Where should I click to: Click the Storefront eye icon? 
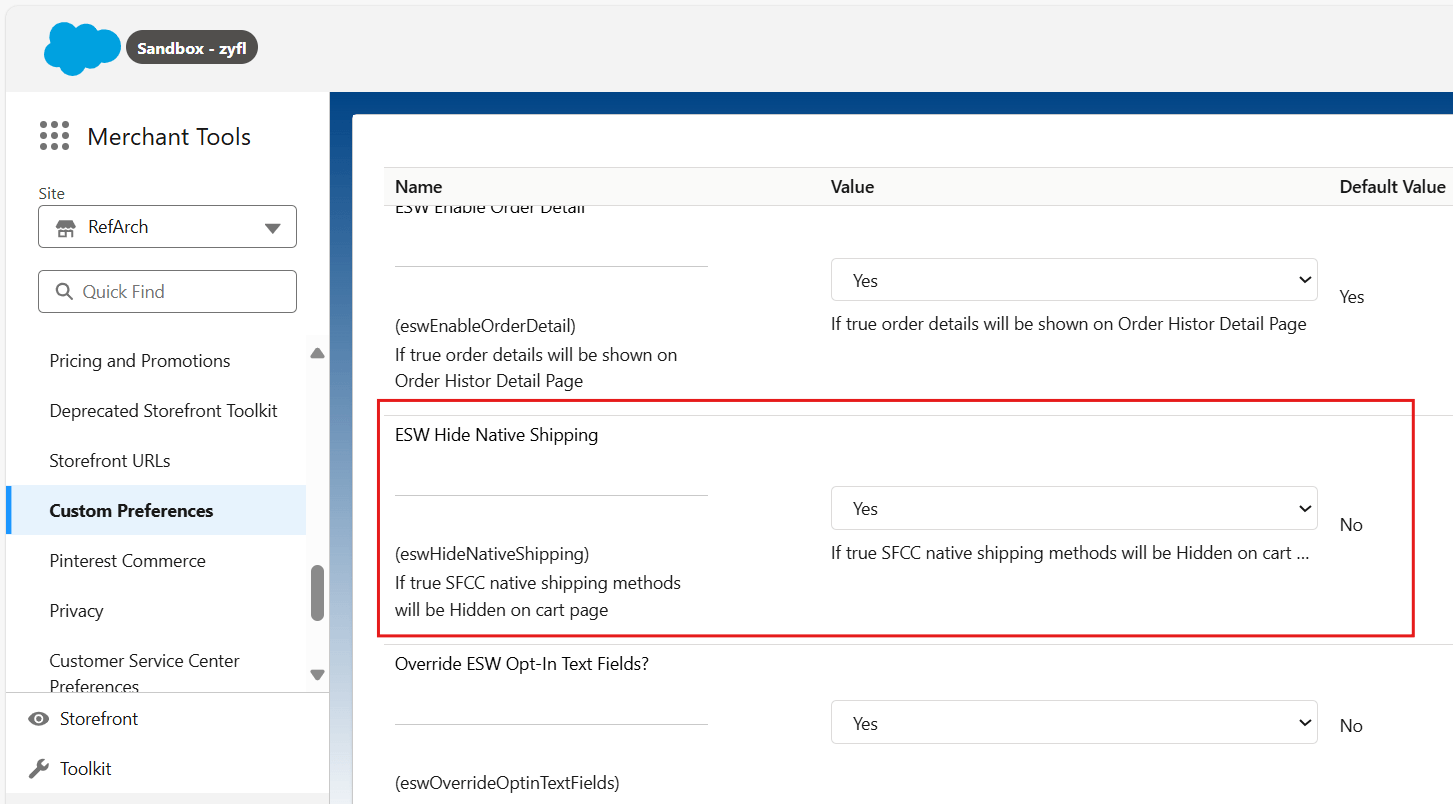39,719
